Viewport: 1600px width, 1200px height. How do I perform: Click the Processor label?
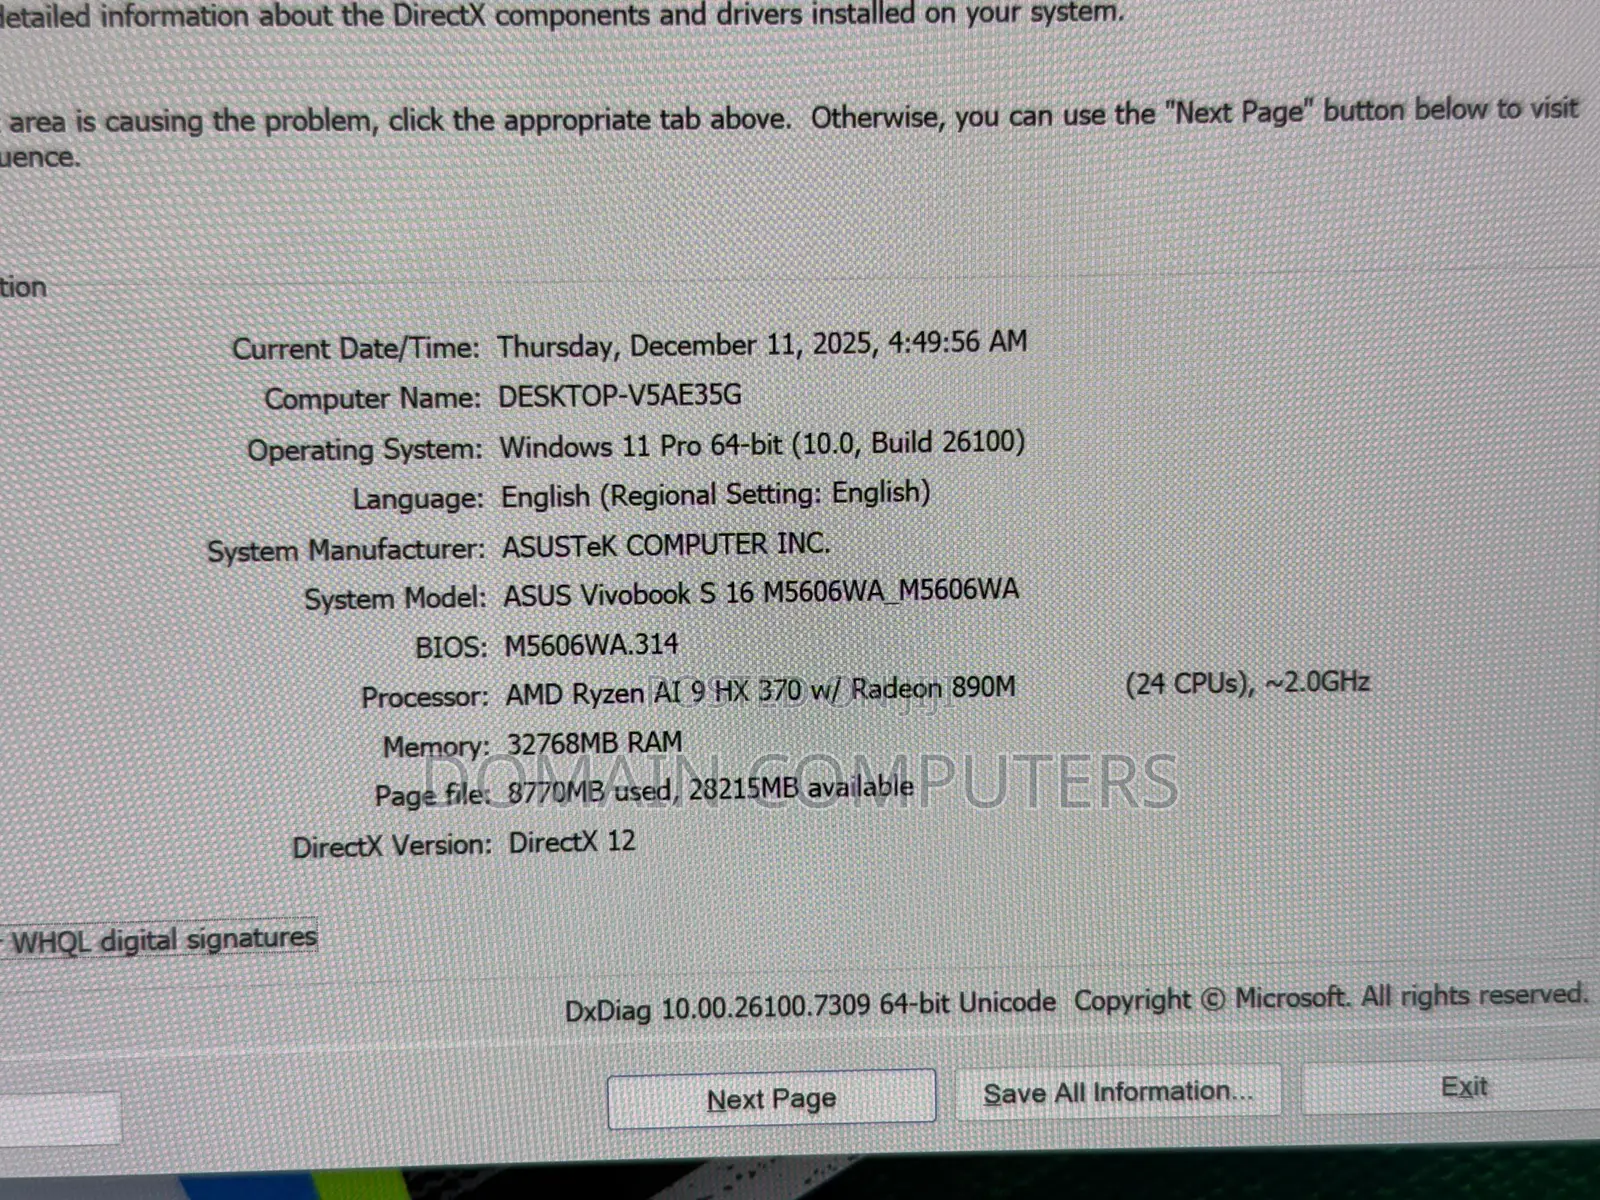point(424,697)
